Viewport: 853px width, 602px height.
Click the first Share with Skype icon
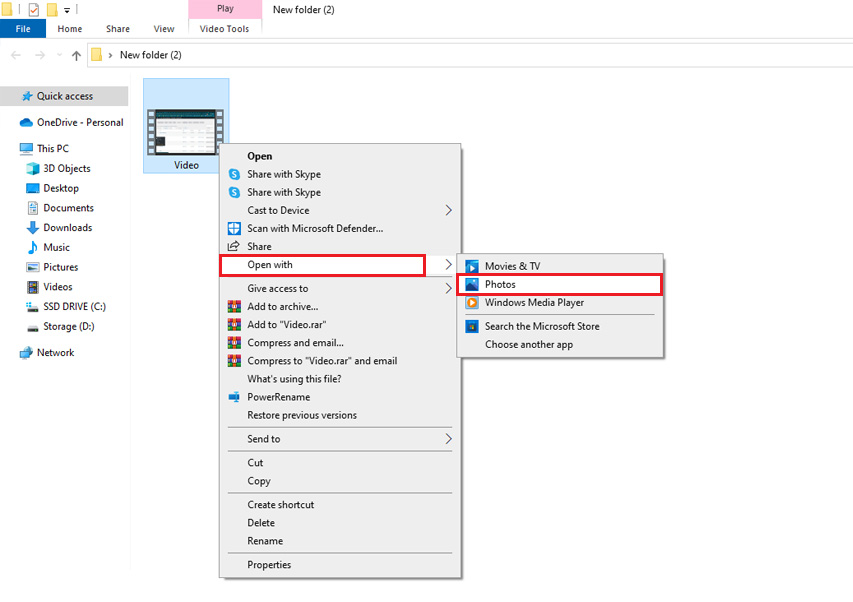click(234, 175)
